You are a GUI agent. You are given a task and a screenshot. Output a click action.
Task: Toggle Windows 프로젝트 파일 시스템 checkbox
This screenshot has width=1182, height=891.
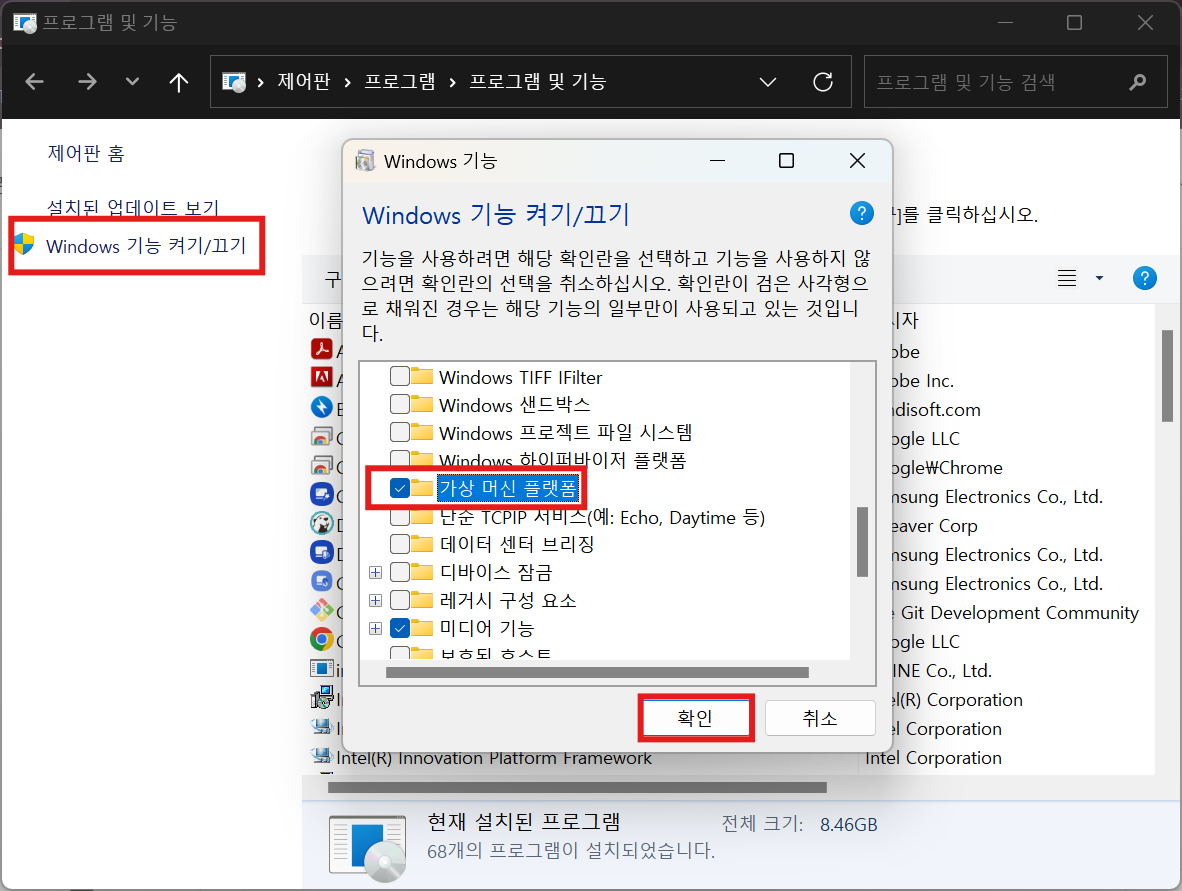(x=400, y=432)
